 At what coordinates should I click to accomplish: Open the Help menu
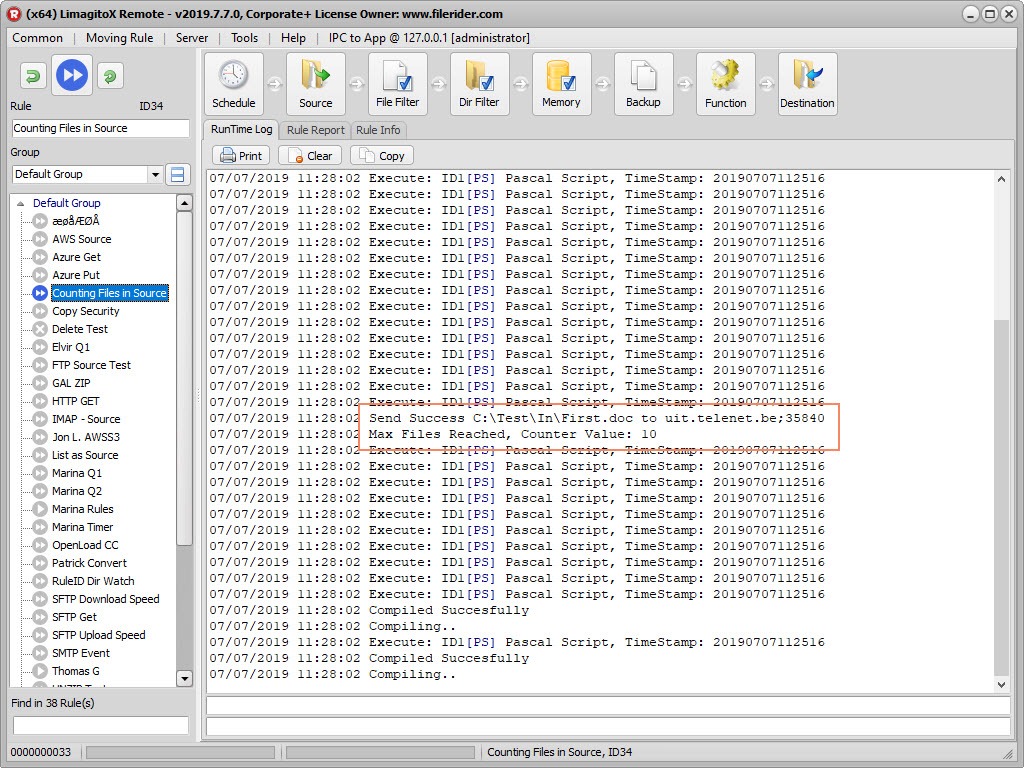293,38
